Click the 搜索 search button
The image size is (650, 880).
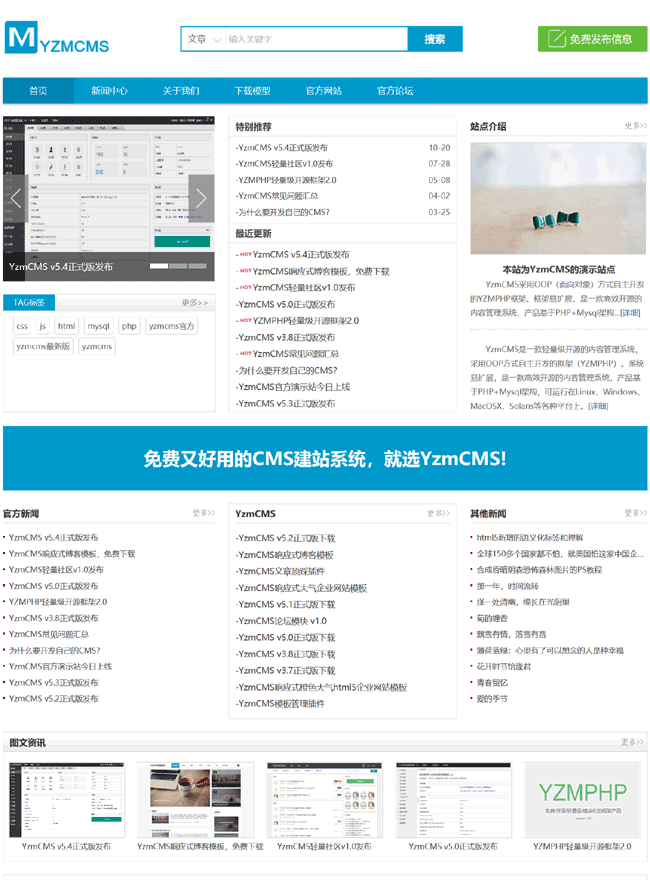[435, 39]
